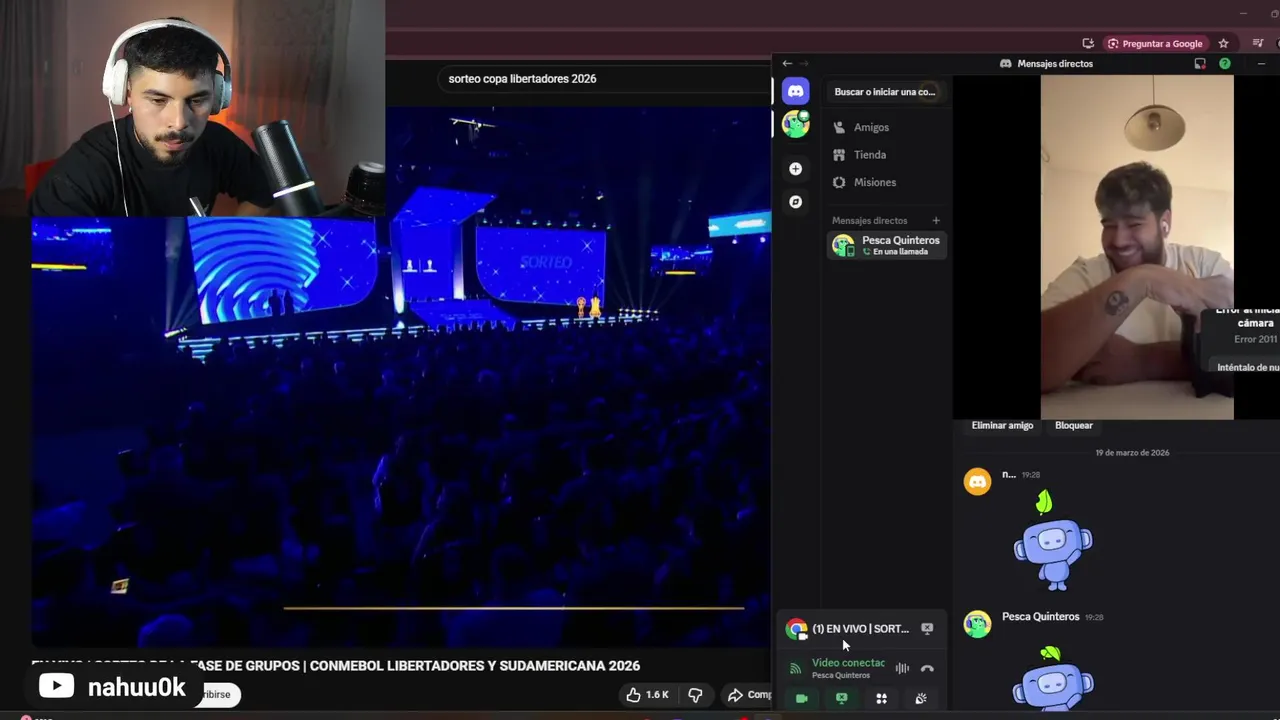Viewport: 1280px width, 720px height.
Task: Click the YouTube Compartir share button
Action: point(748,695)
